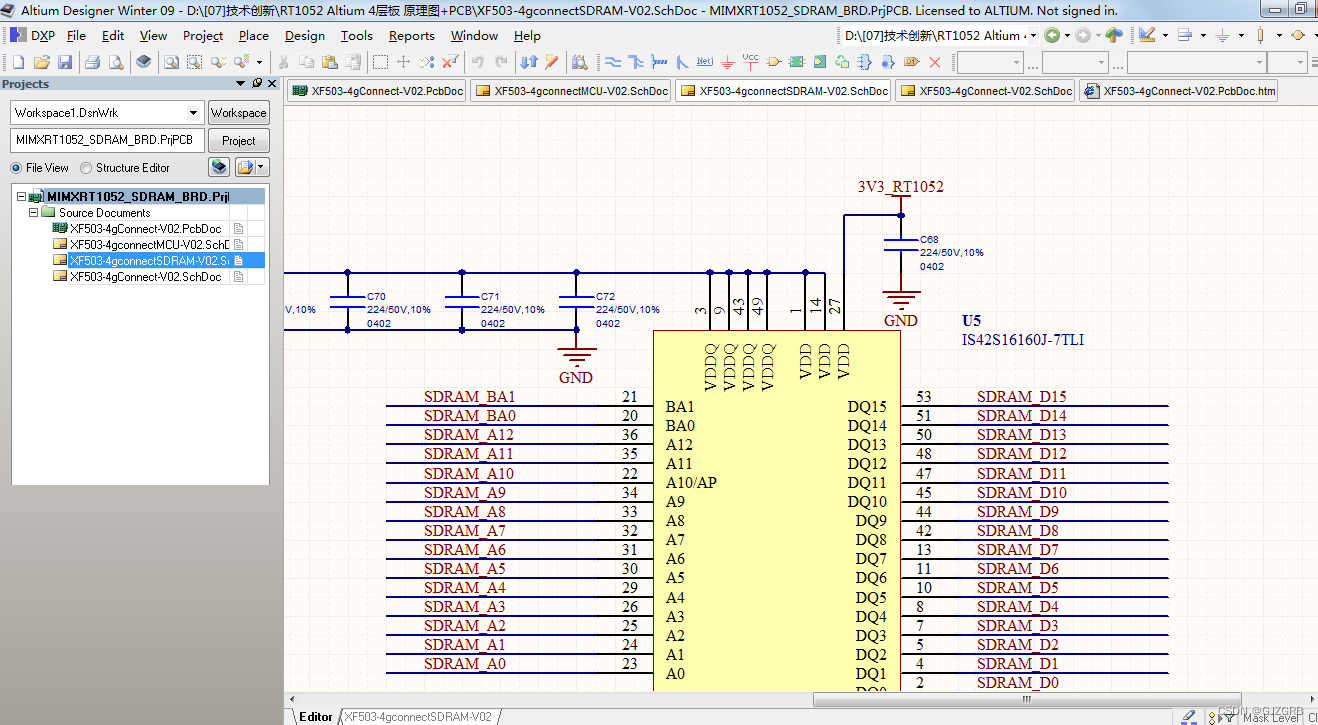Select the Place VCC Power Port tool
The height and width of the screenshot is (725, 1318).
pyautogui.click(x=750, y=61)
